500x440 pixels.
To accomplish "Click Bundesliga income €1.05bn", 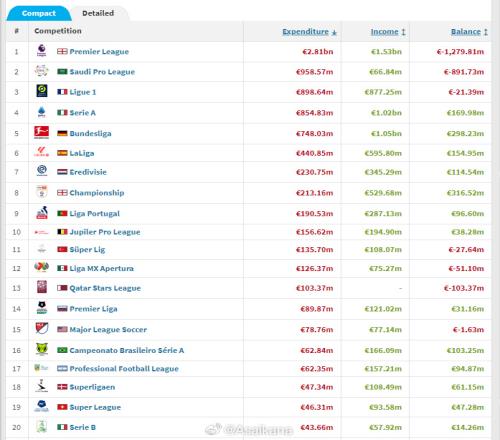I will click(x=386, y=134).
